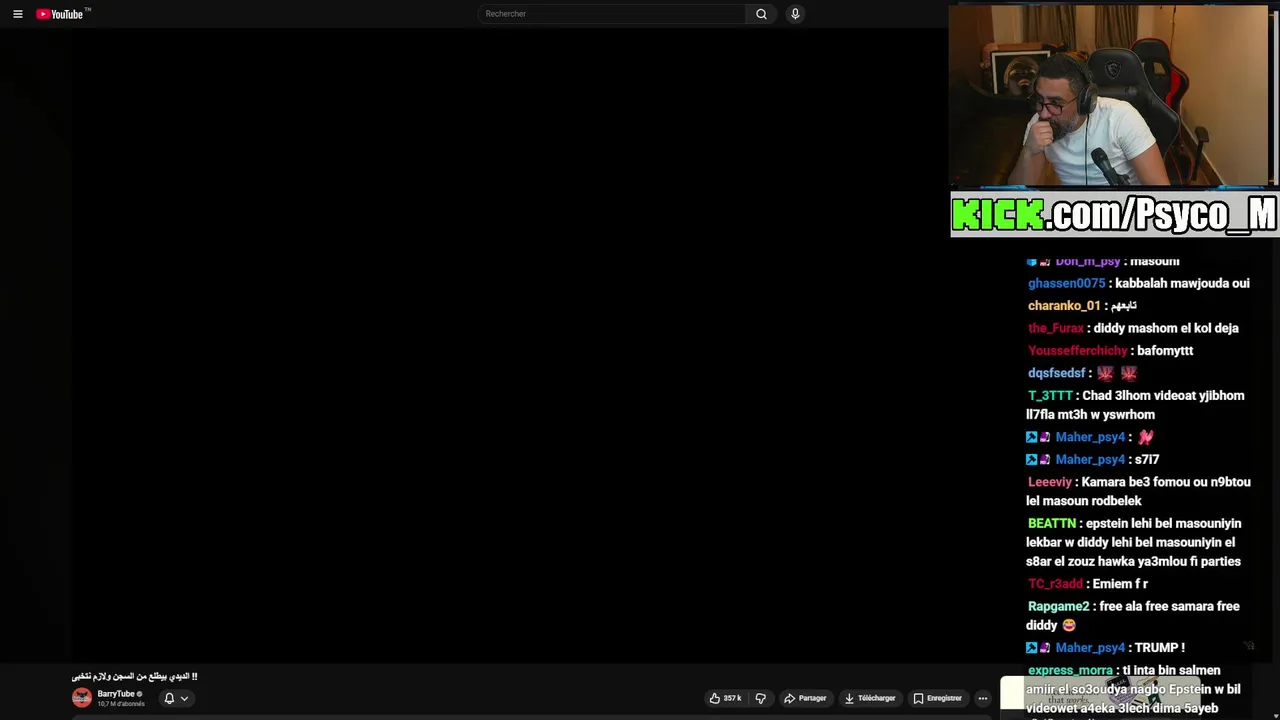Open the BarryTube channel name link
1280x720 pixels.
click(116, 694)
